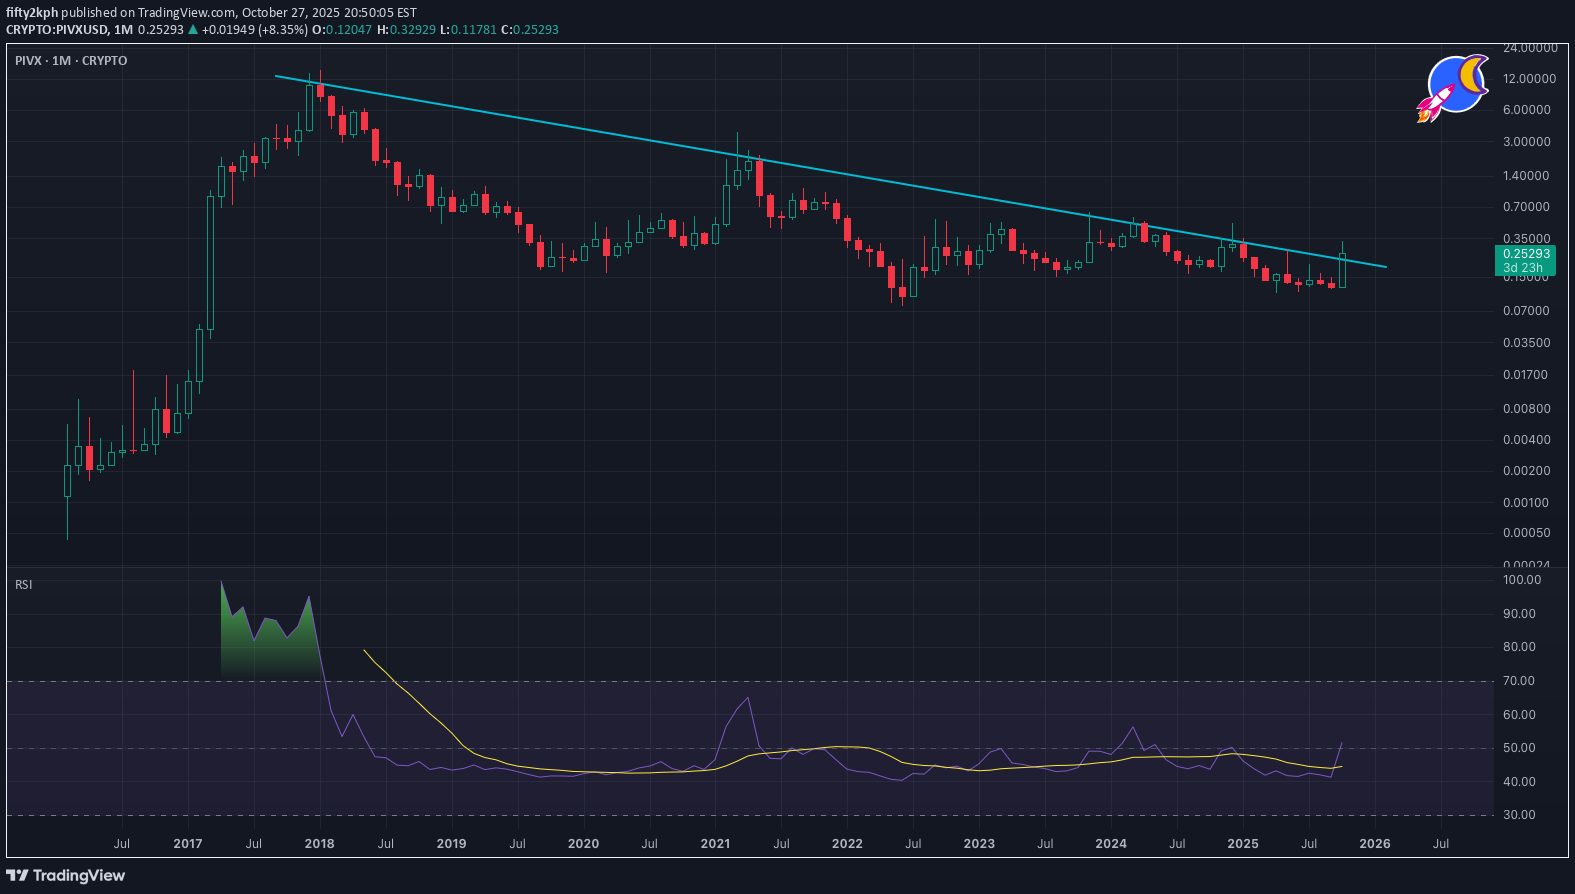This screenshot has width=1575, height=894.
Task: Click the RSI pane label
Action: tap(24, 585)
